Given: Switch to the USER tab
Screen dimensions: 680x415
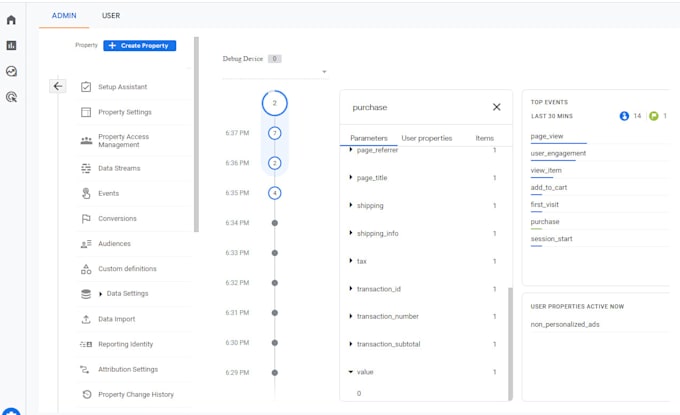Looking at the screenshot, I should (111, 16).
